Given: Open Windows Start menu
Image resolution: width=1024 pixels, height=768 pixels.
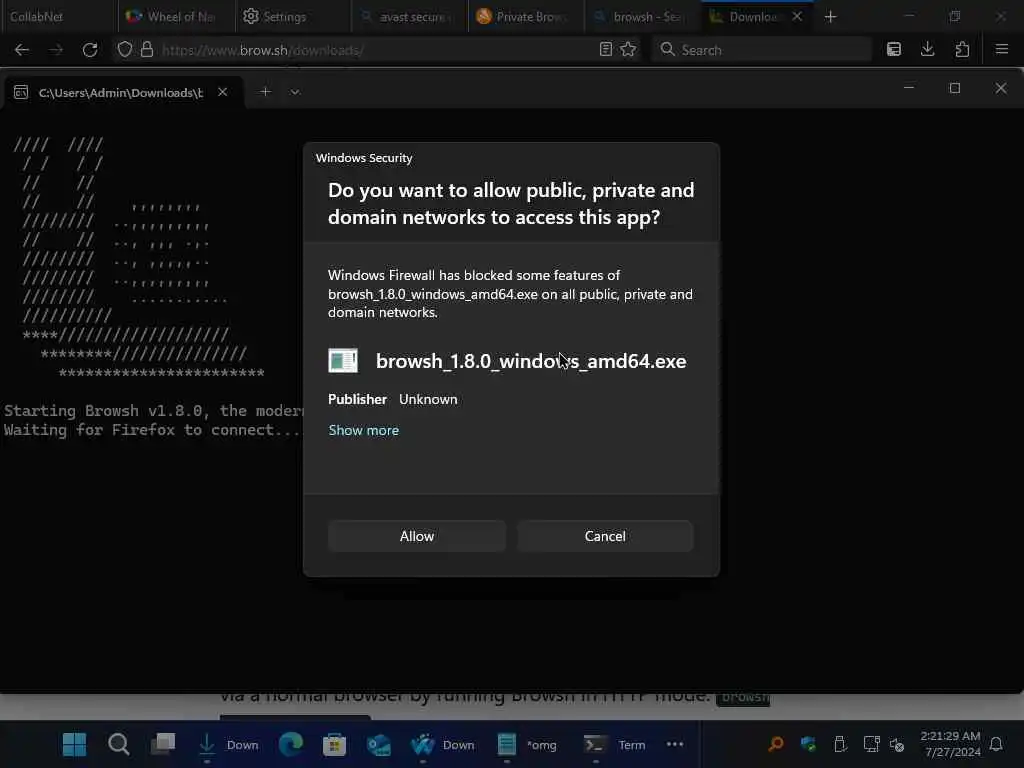Looking at the screenshot, I should (x=74, y=744).
